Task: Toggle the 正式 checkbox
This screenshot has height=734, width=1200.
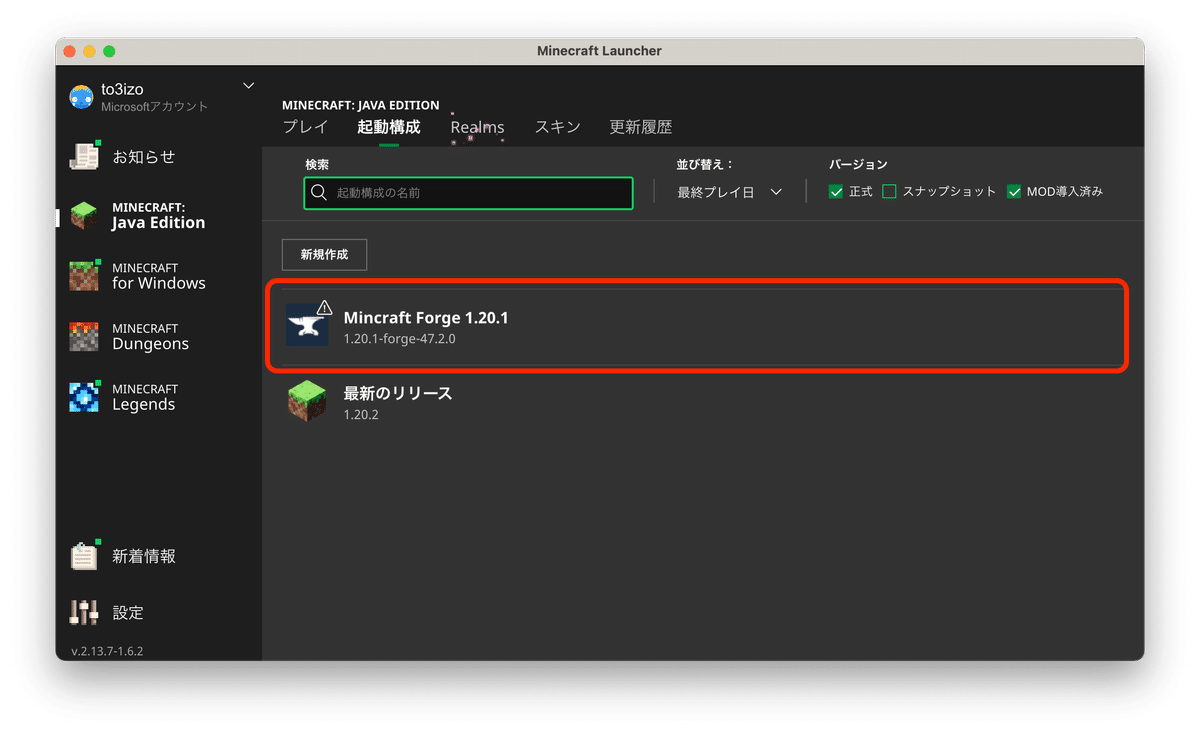Action: click(x=836, y=192)
